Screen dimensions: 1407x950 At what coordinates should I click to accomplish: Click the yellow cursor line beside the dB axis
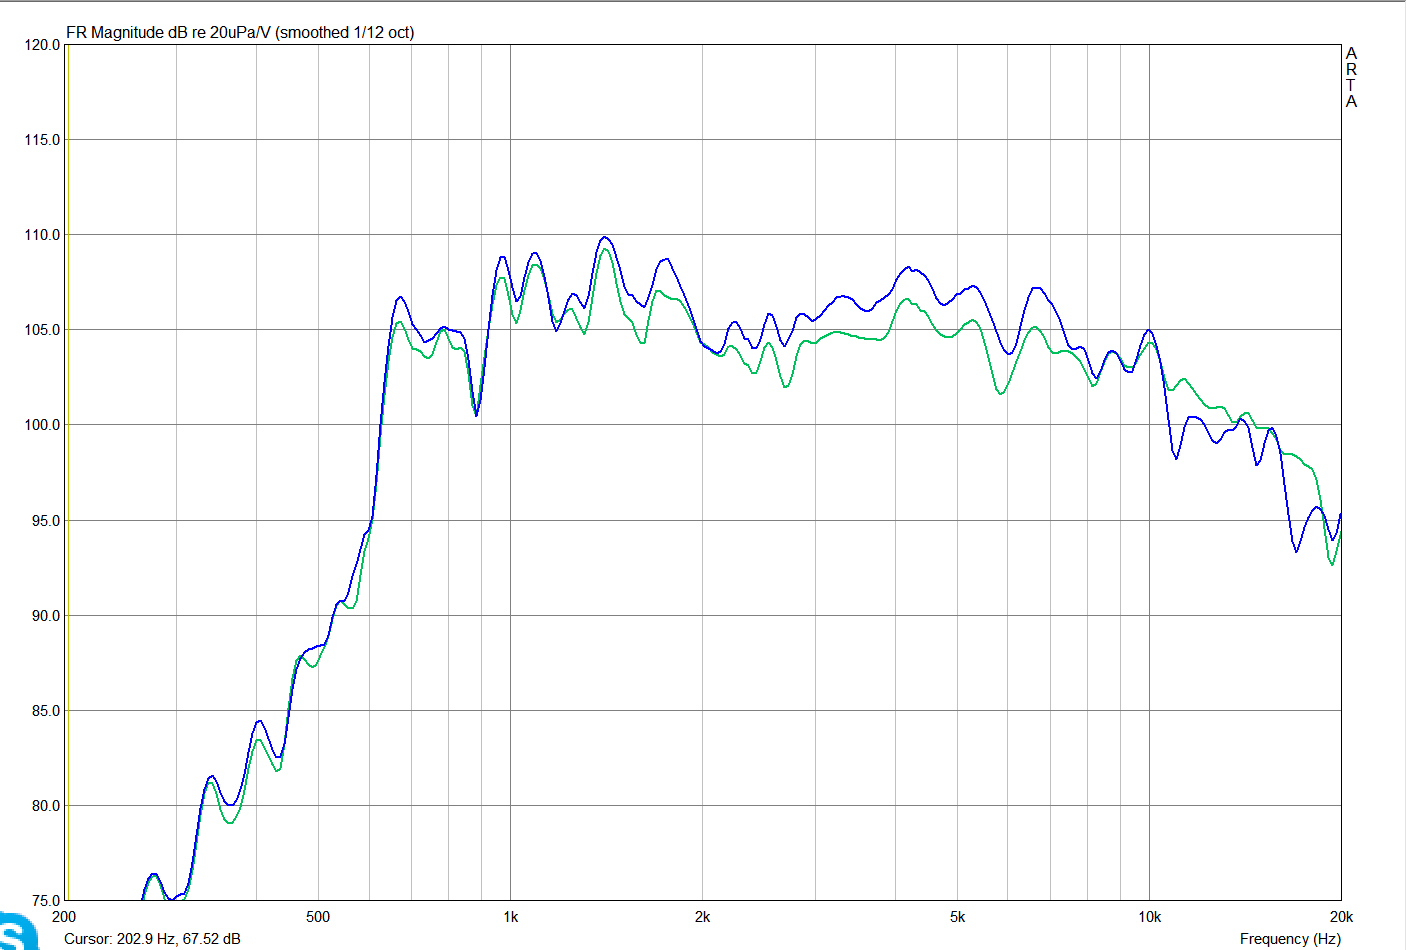click(x=68, y=472)
